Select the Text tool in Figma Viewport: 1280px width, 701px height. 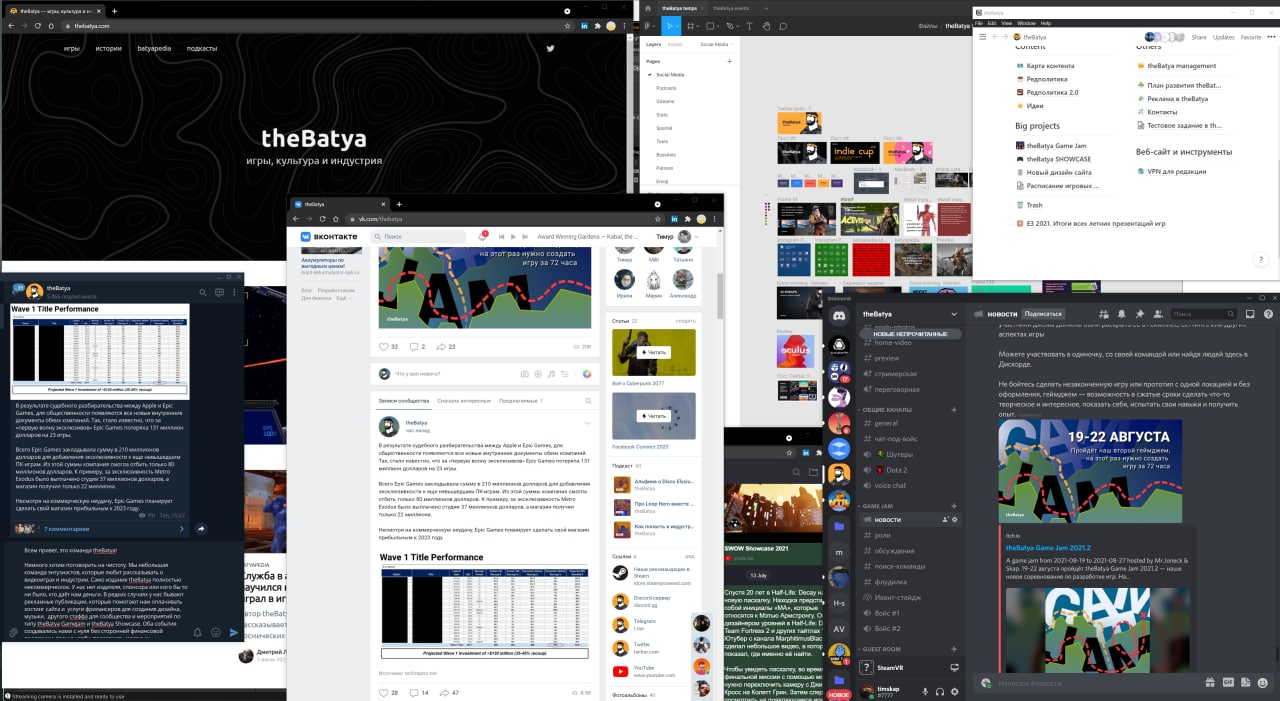(752, 26)
